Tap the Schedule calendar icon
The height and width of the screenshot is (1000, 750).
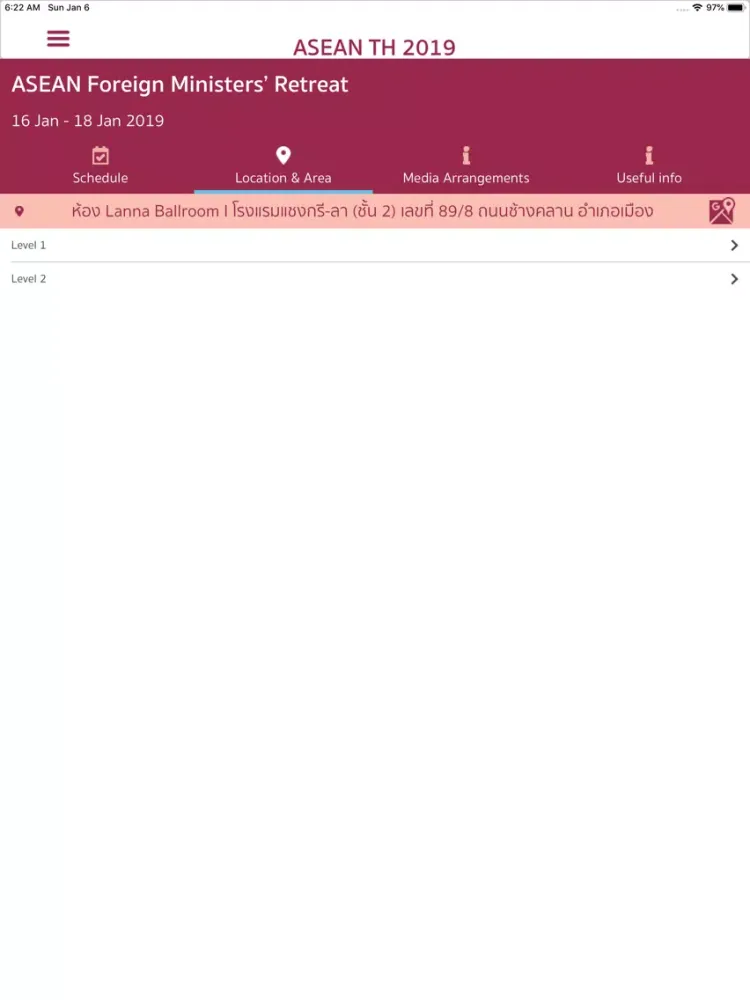[100, 156]
